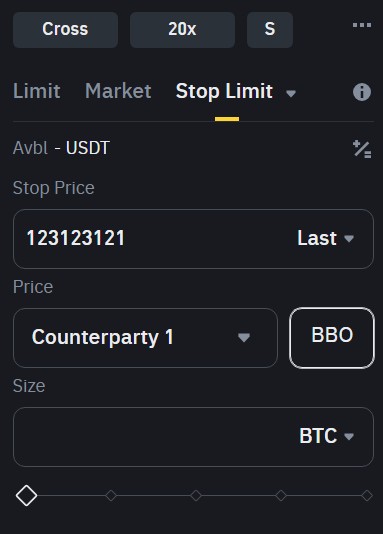This screenshot has width=383, height=534.
Task: Set size slider to the 100% marker
Action: tap(367, 496)
